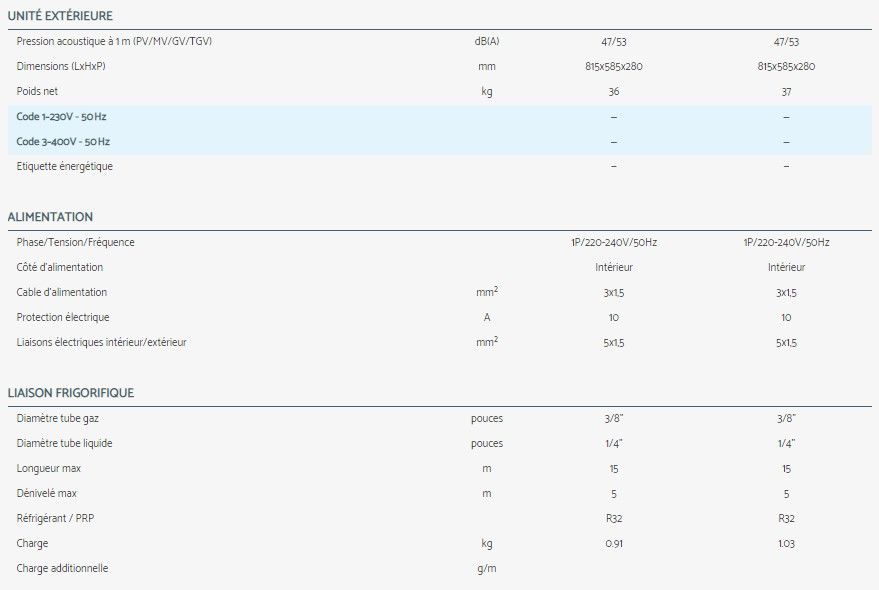Click the dB(A) unit cell
Image resolution: width=879 pixels, height=590 pixels.
pyautogui.click(x=487, y=42)
